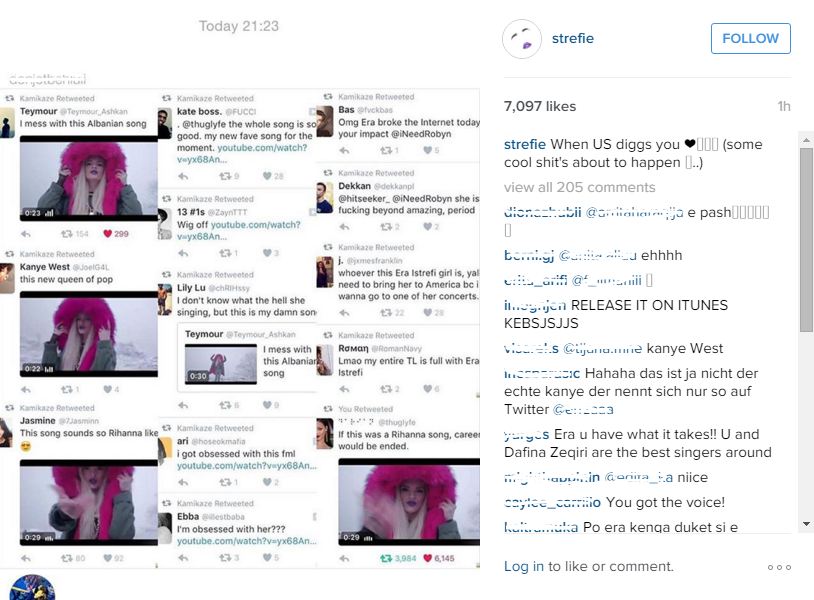Click Log in to like or comment
814x600 pixels.
pyautogui.click(x=524, y=566)
